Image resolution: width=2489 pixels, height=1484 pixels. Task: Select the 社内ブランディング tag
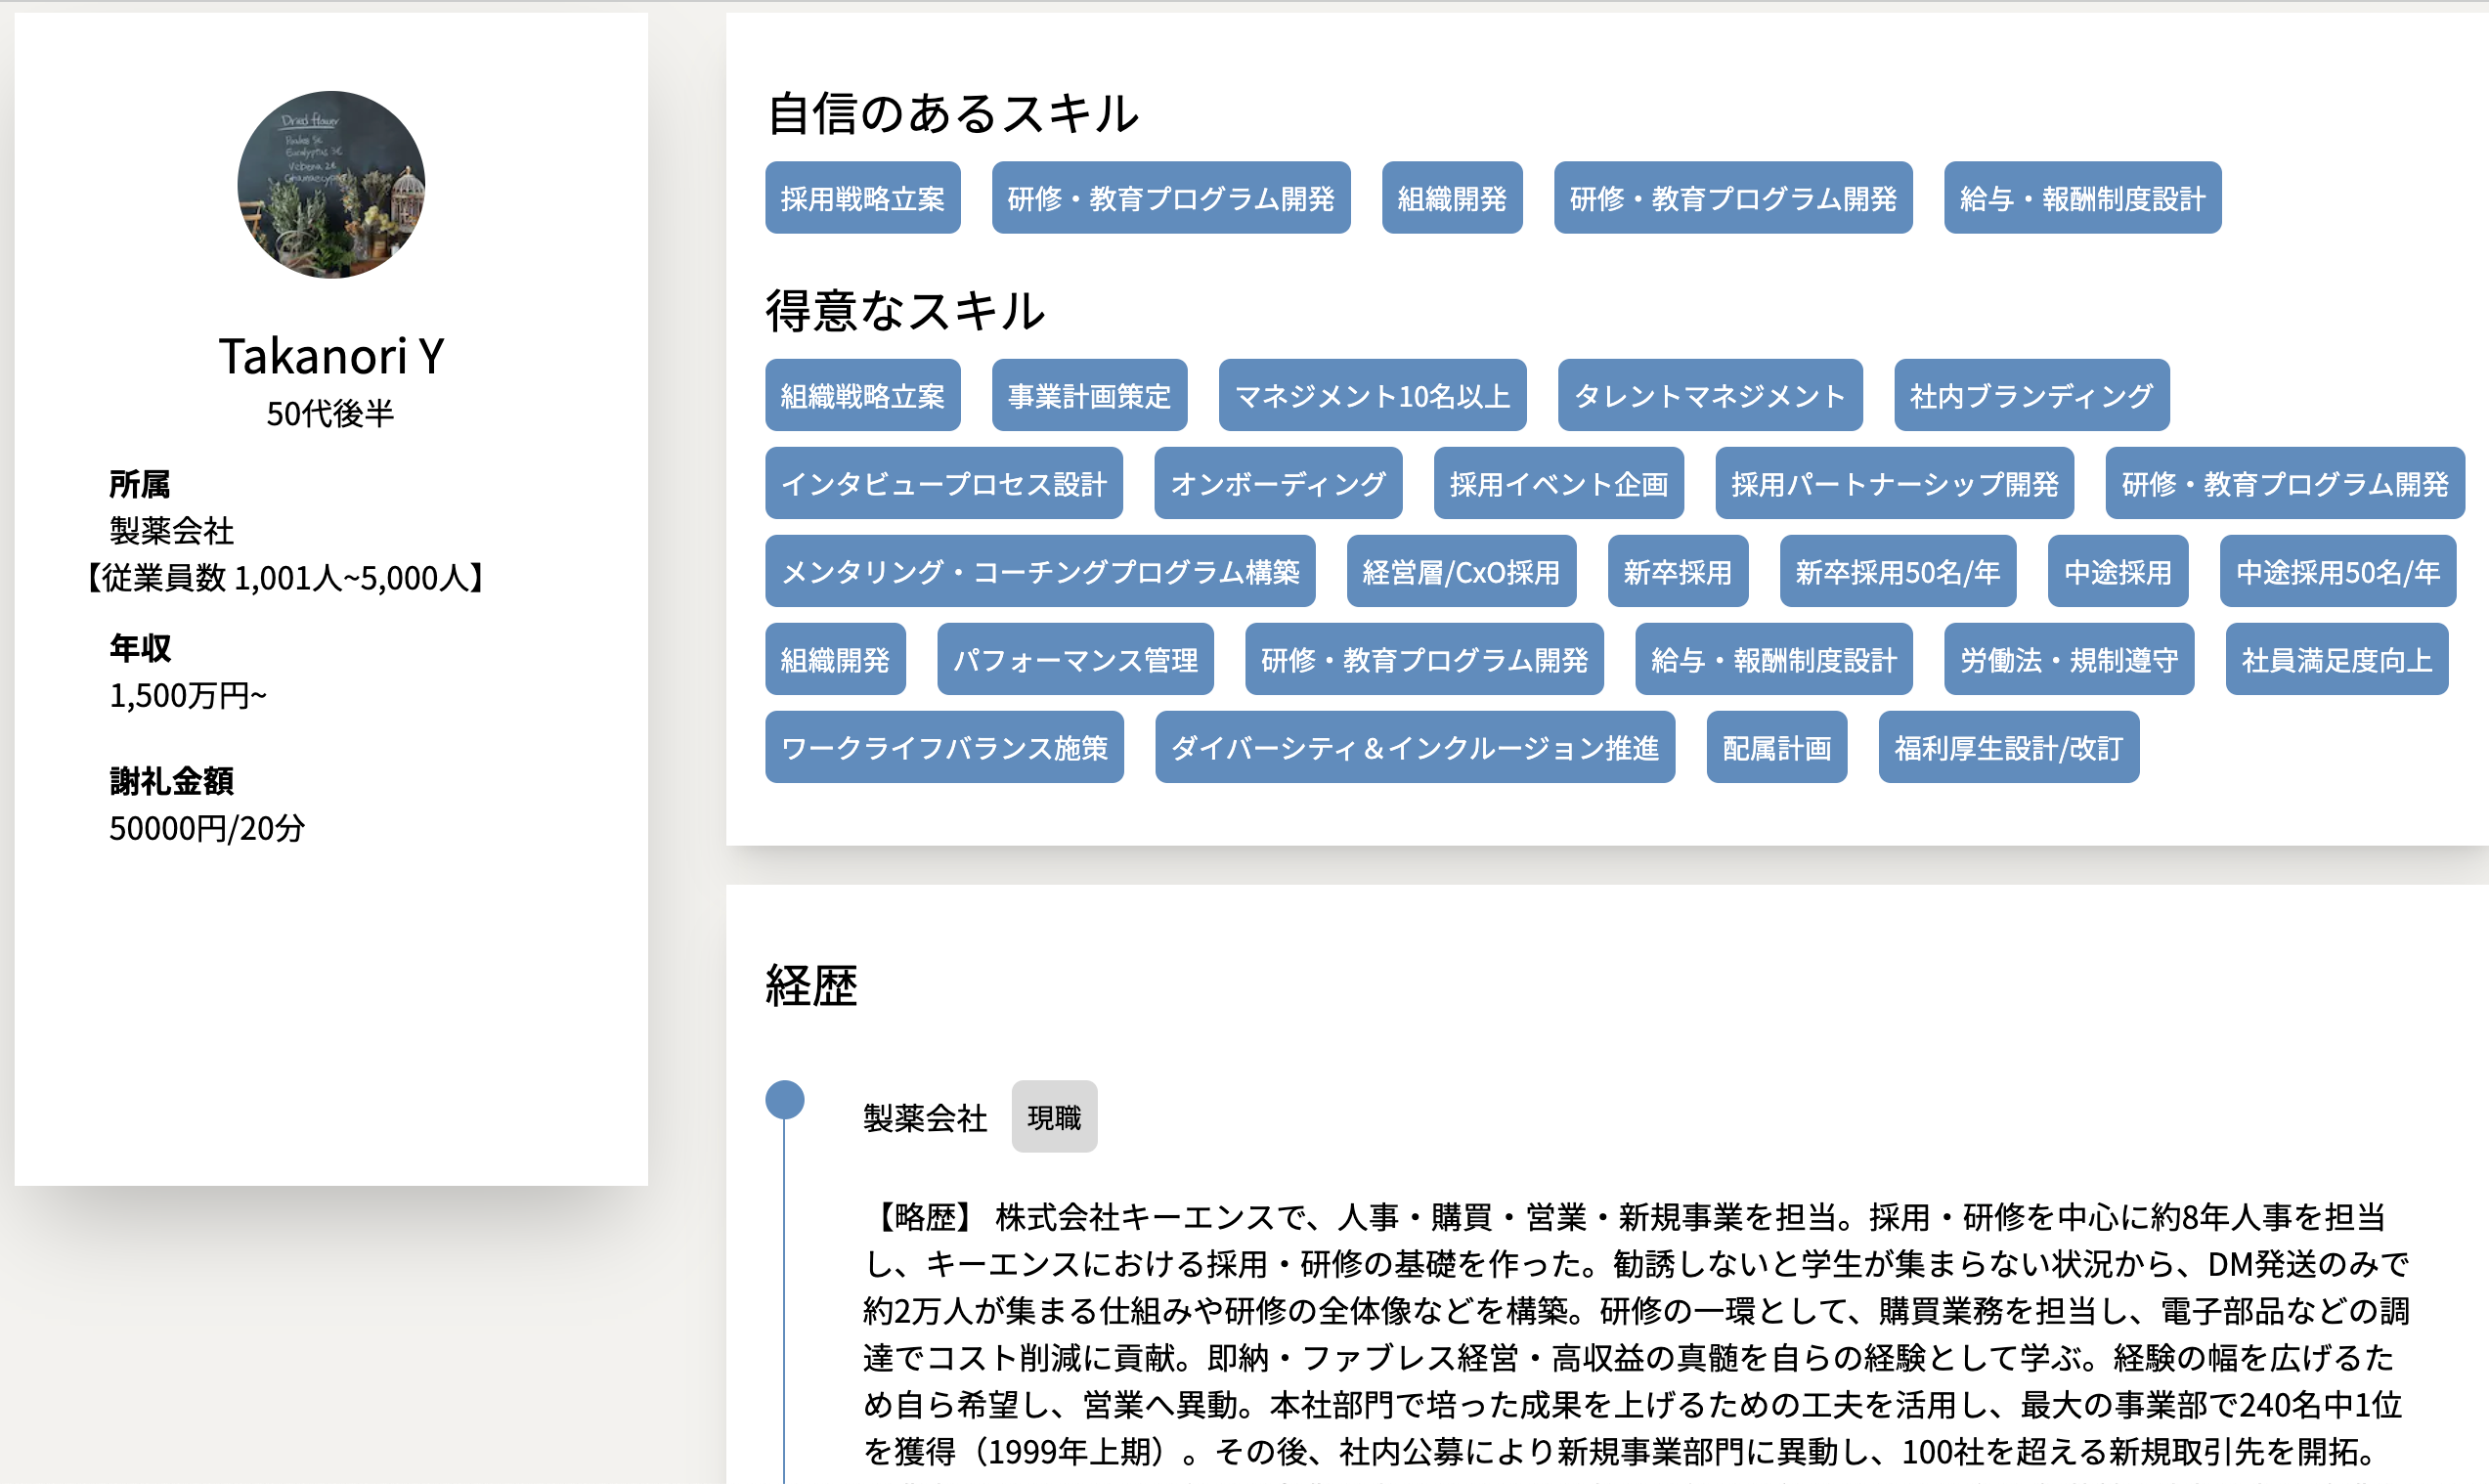(x=2030, y=396)
